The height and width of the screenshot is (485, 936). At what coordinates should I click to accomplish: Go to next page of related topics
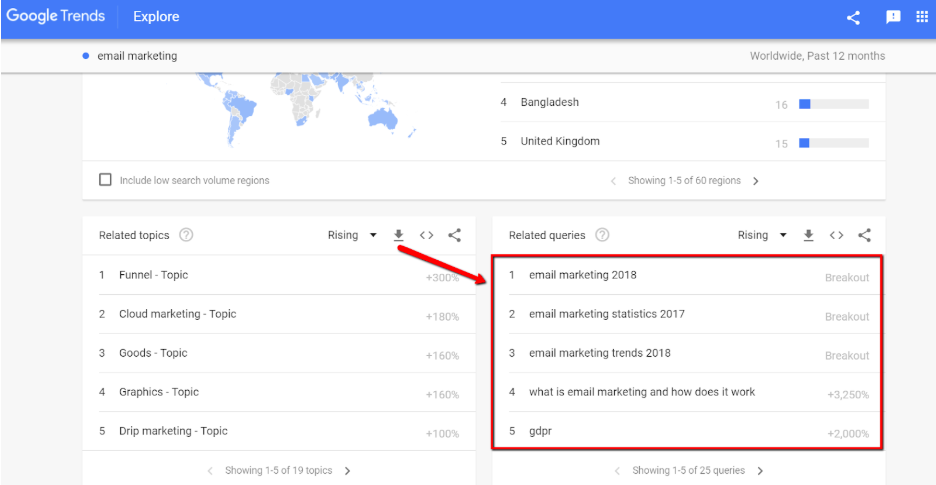[x=347, y=471]
